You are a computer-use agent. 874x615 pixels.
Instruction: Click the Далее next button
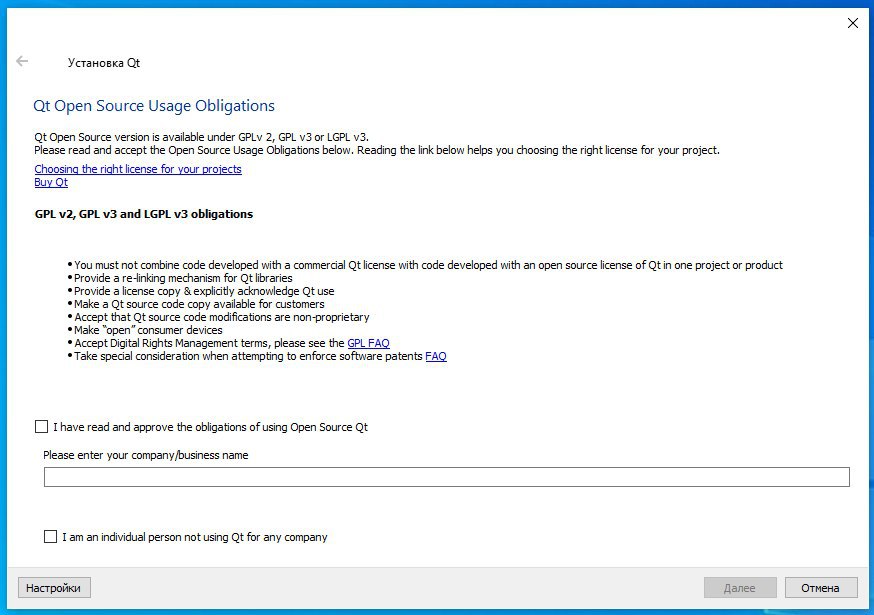click(x=740, y=588)
